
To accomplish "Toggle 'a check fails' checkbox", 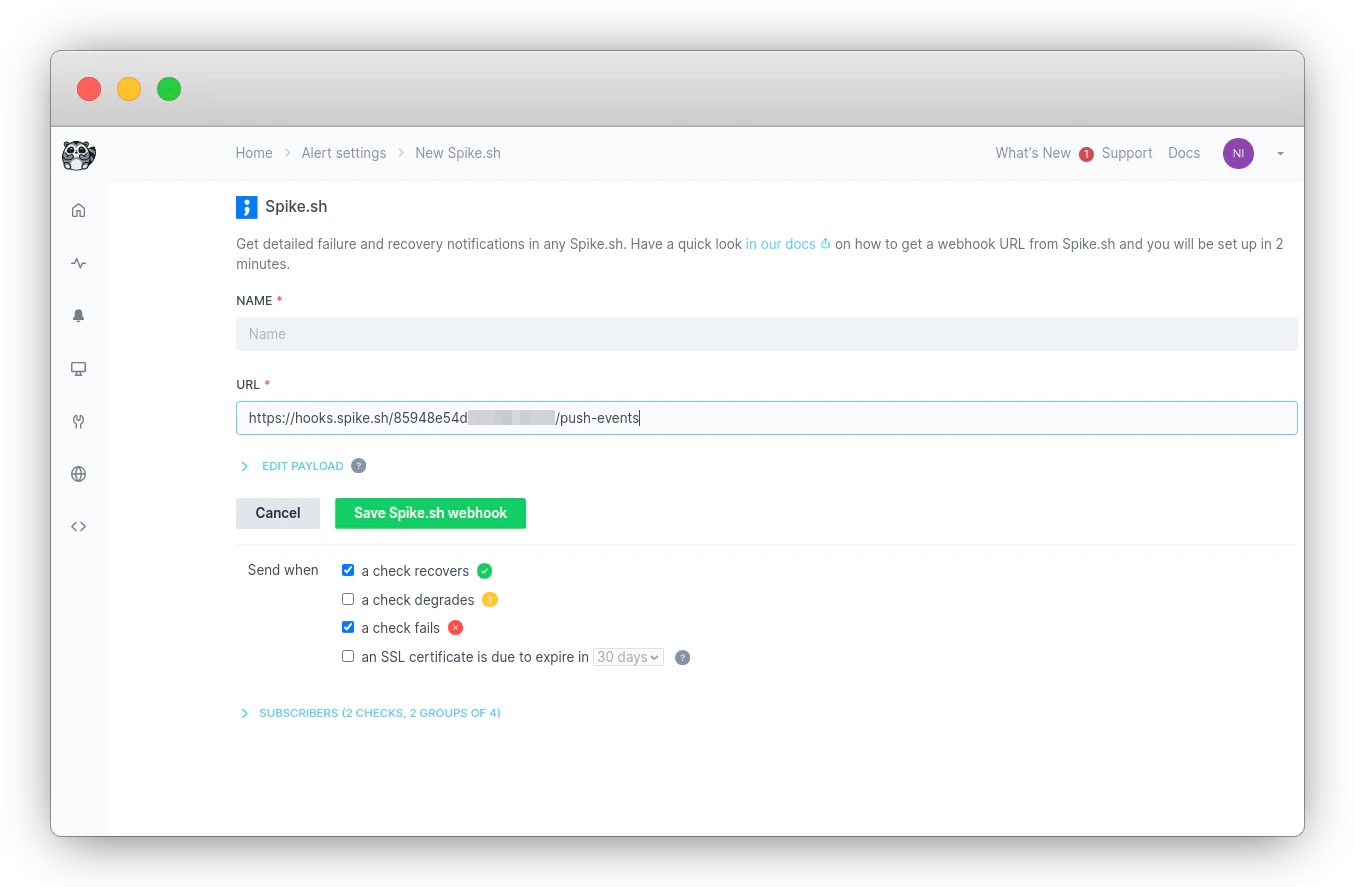I will point(348,627).
